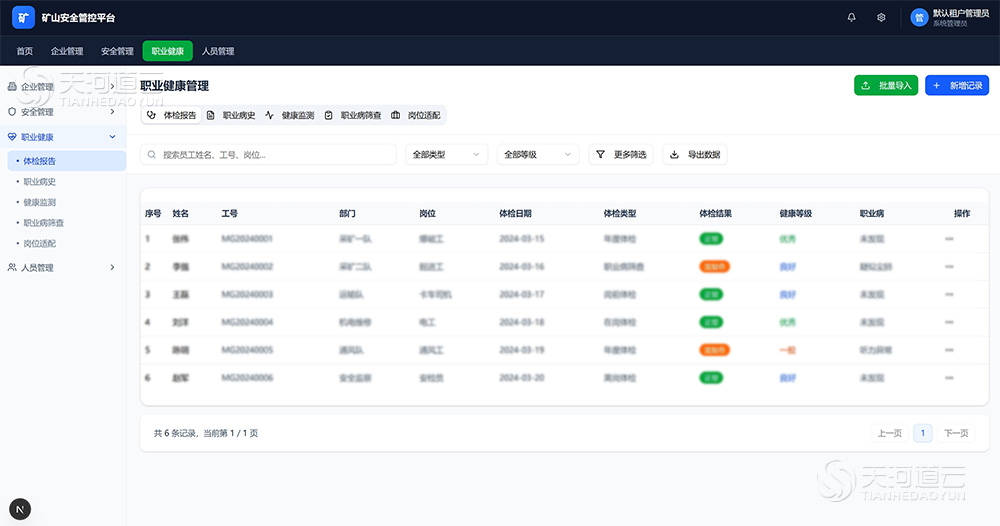This screenshot has width=1000, height=526.
Task: Switch to the 职业病史 tab
Action: (x=231, y=115)
